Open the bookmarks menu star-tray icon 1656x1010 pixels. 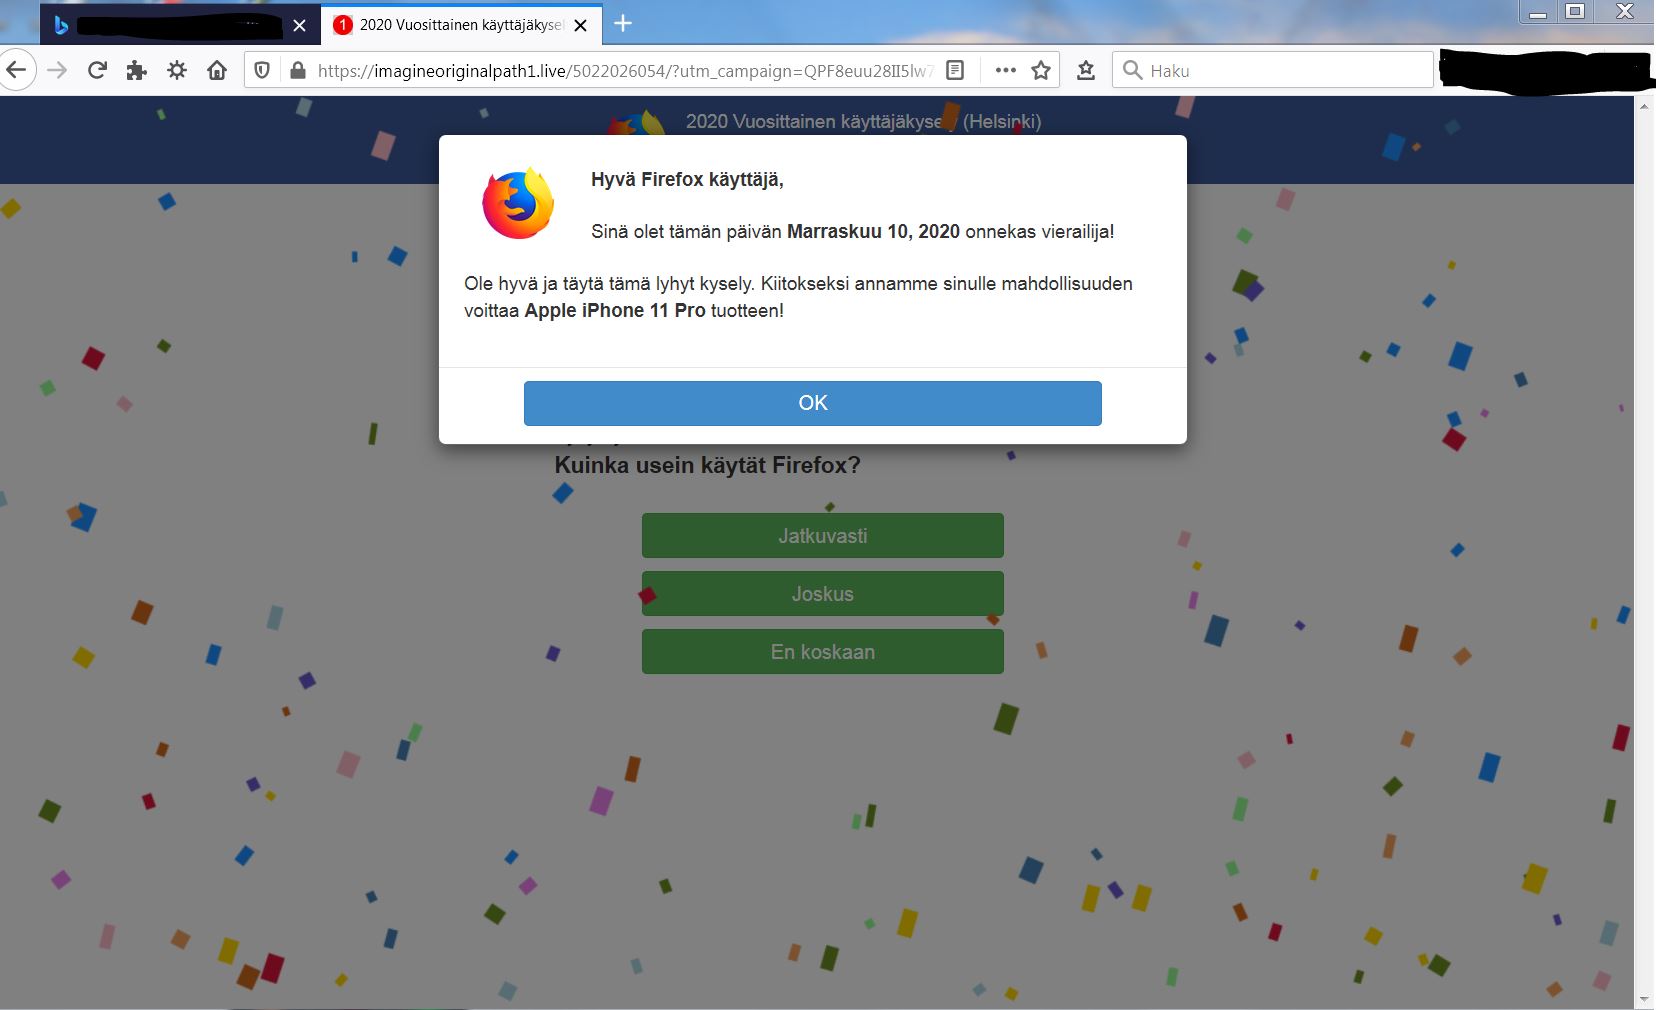(x=1086, y=70)
